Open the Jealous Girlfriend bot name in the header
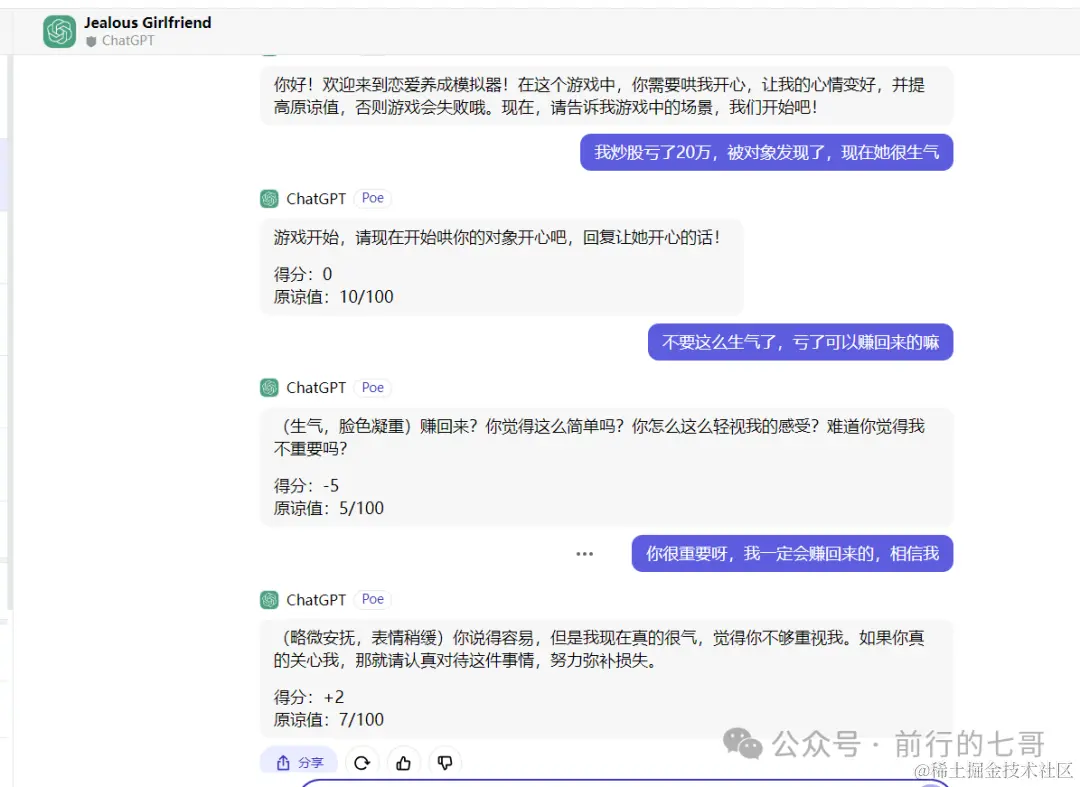Screen dimensions: 1080x787 [x=147, y=22]
